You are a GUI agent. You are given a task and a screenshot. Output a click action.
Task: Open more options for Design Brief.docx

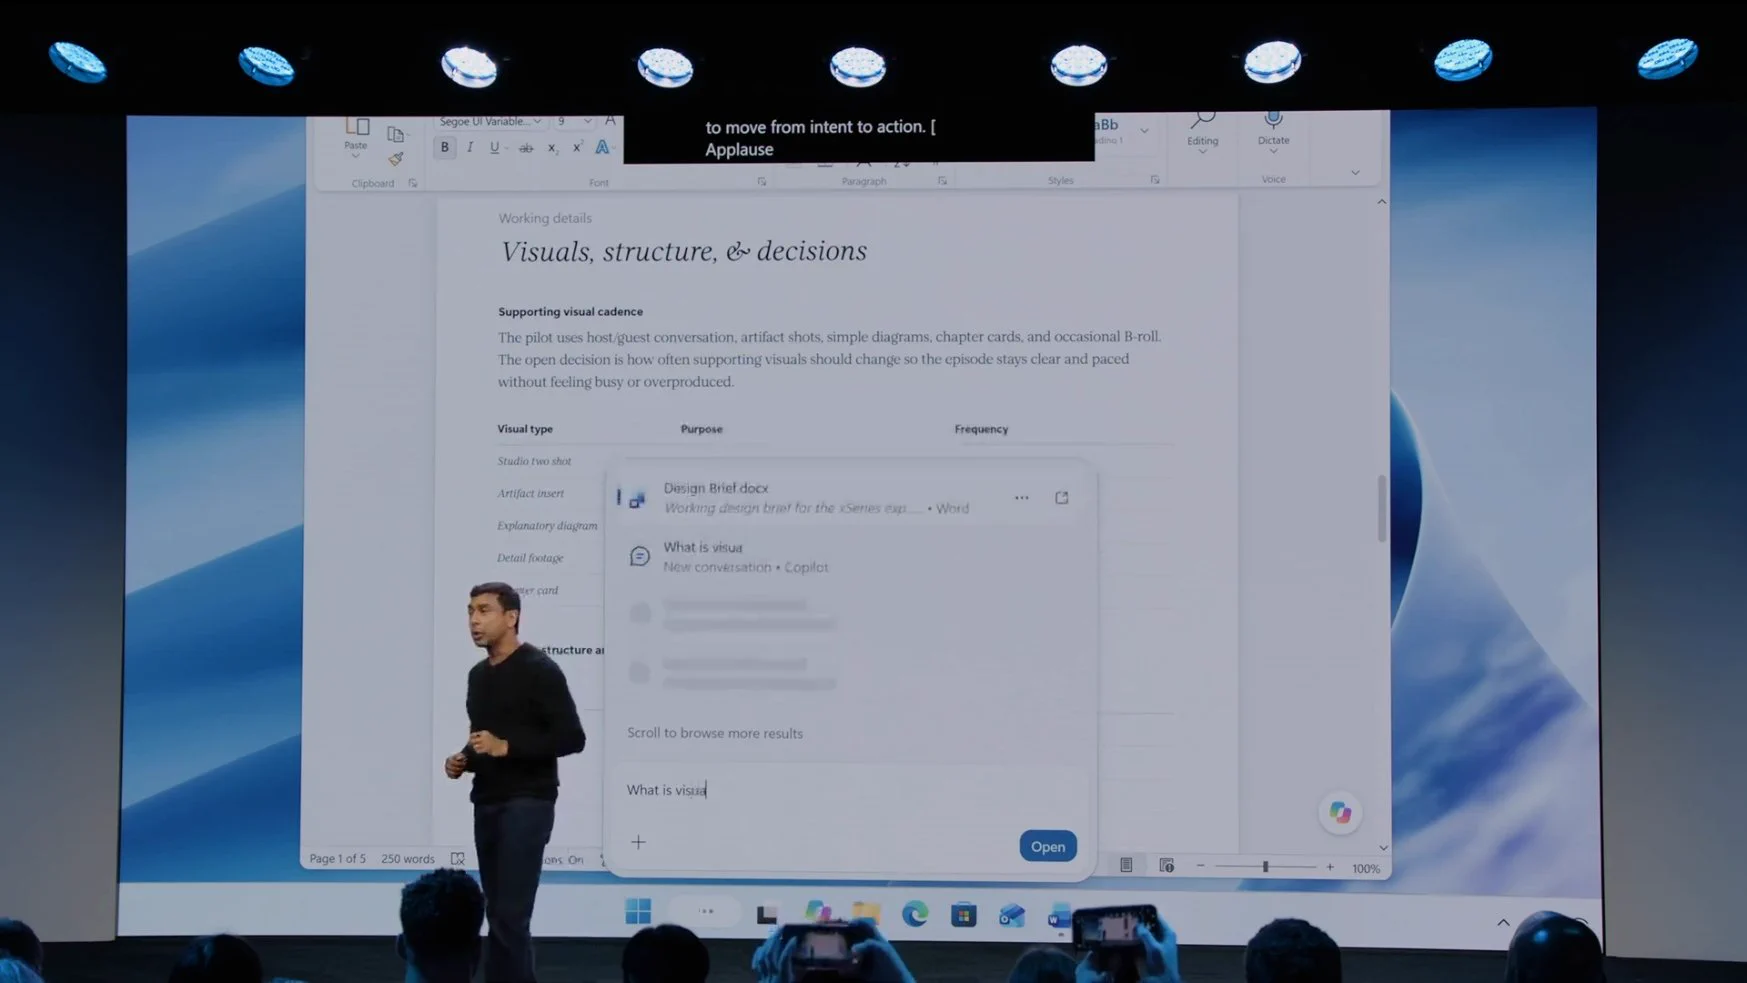click(1021, 497)
